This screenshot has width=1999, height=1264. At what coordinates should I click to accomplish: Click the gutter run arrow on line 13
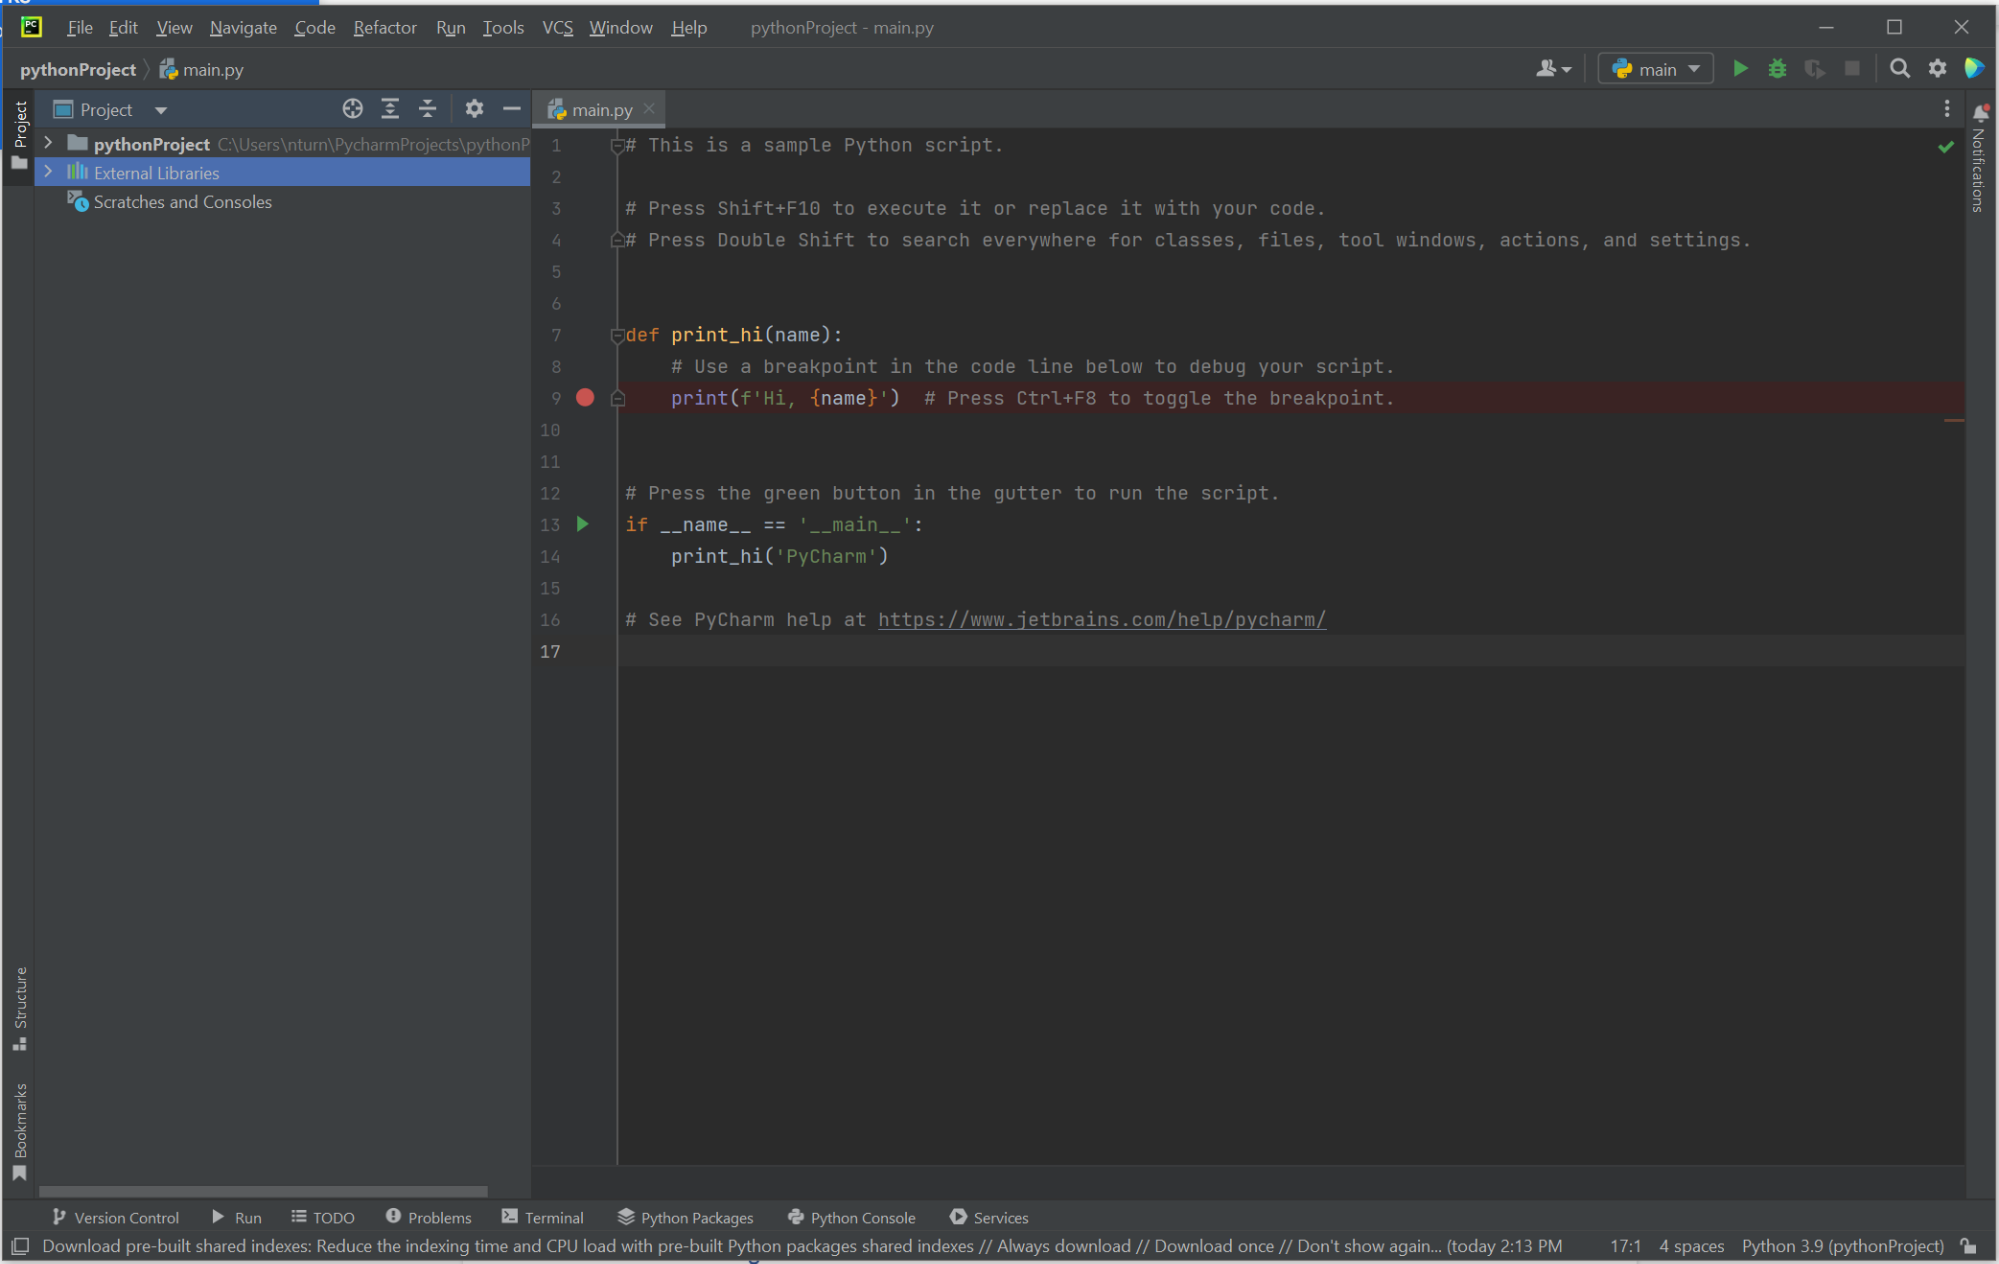[583, 524]
